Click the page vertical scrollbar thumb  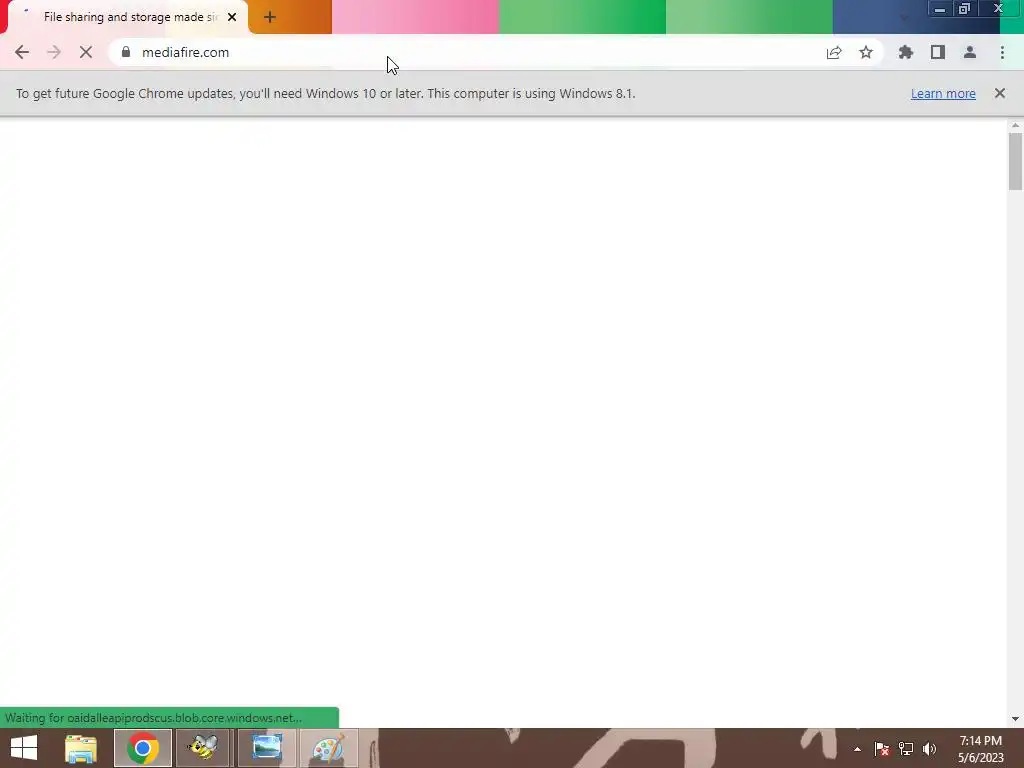click(x=1015, y=161)
